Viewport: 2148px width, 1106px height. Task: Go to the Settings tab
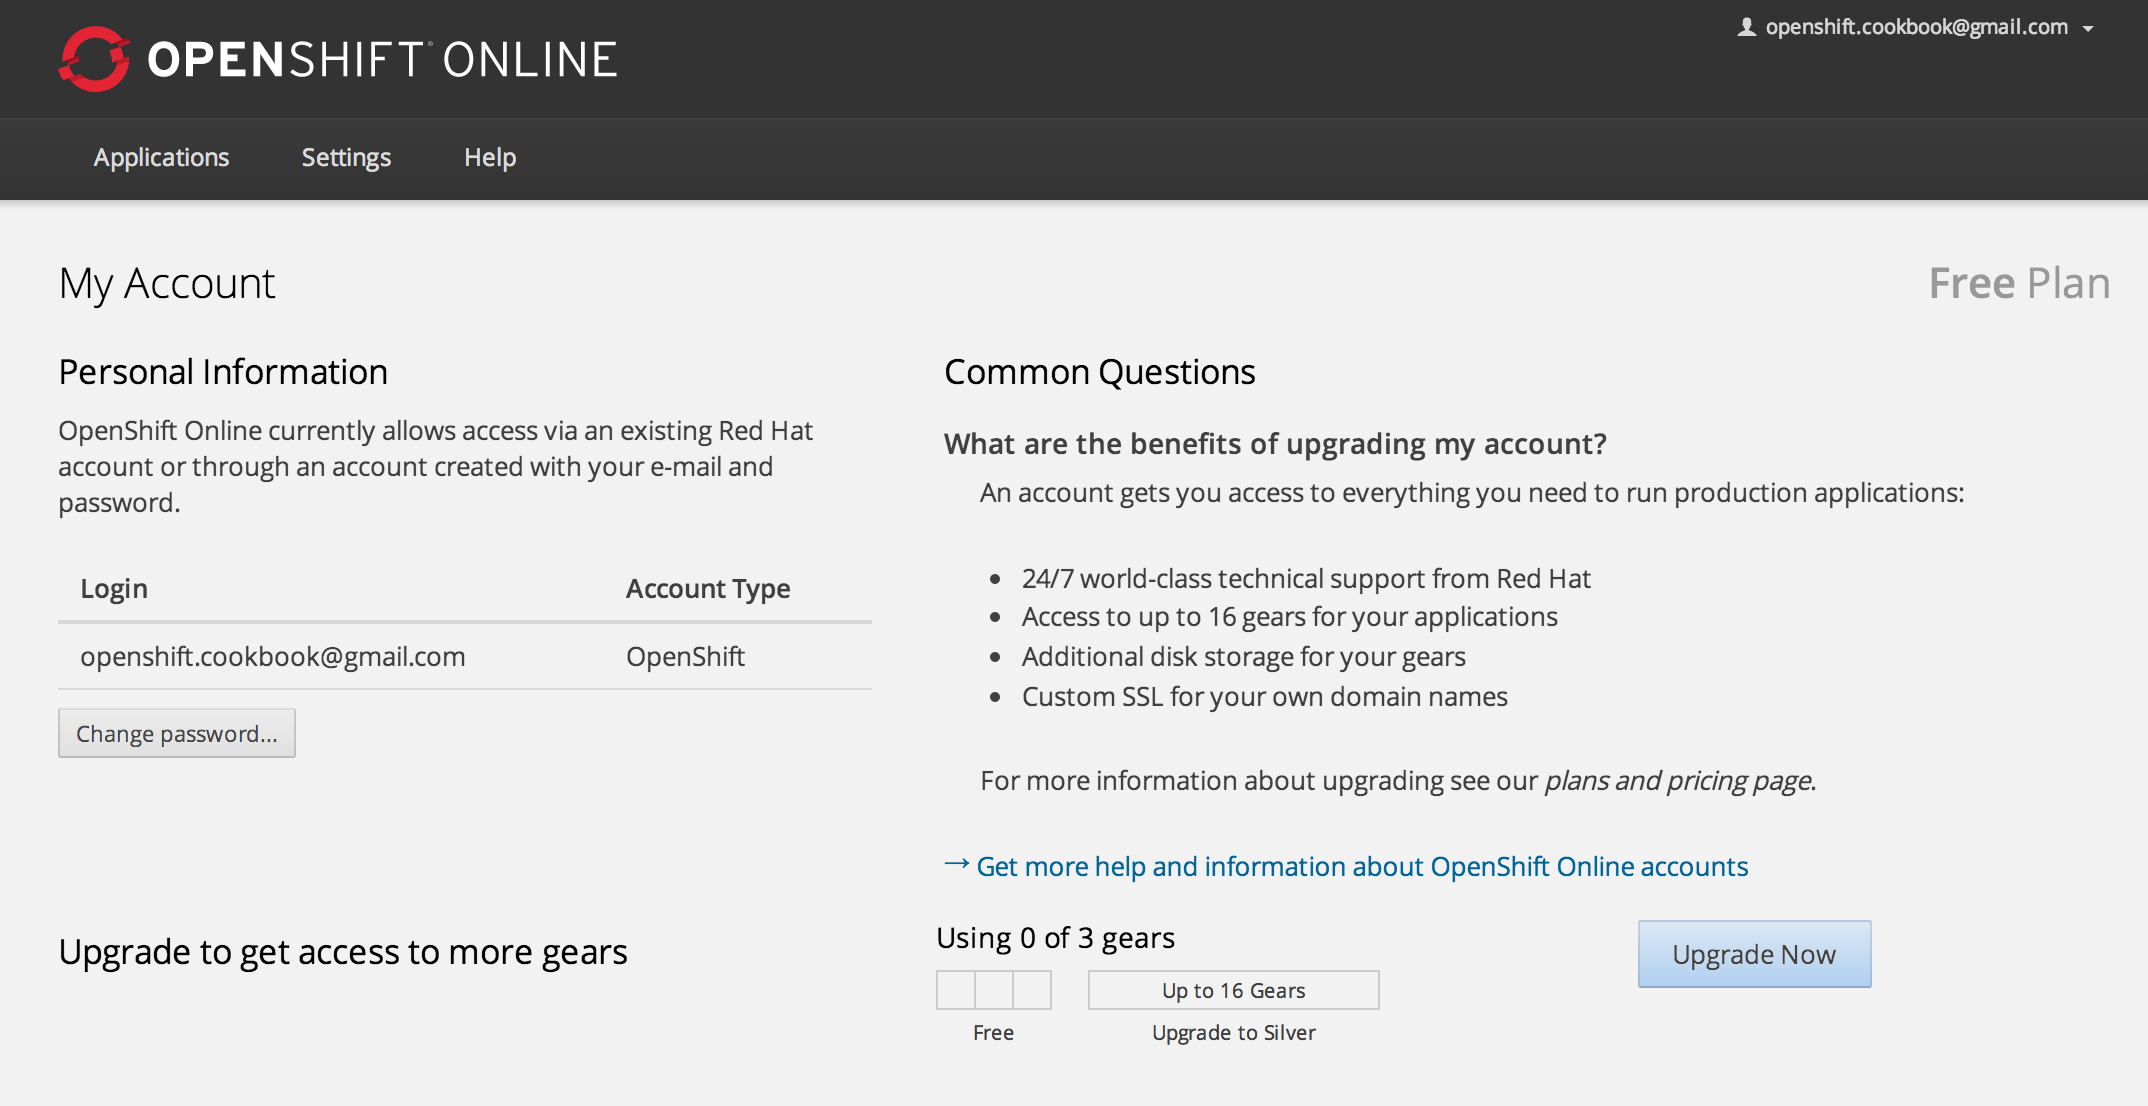(x=346, y=158)
